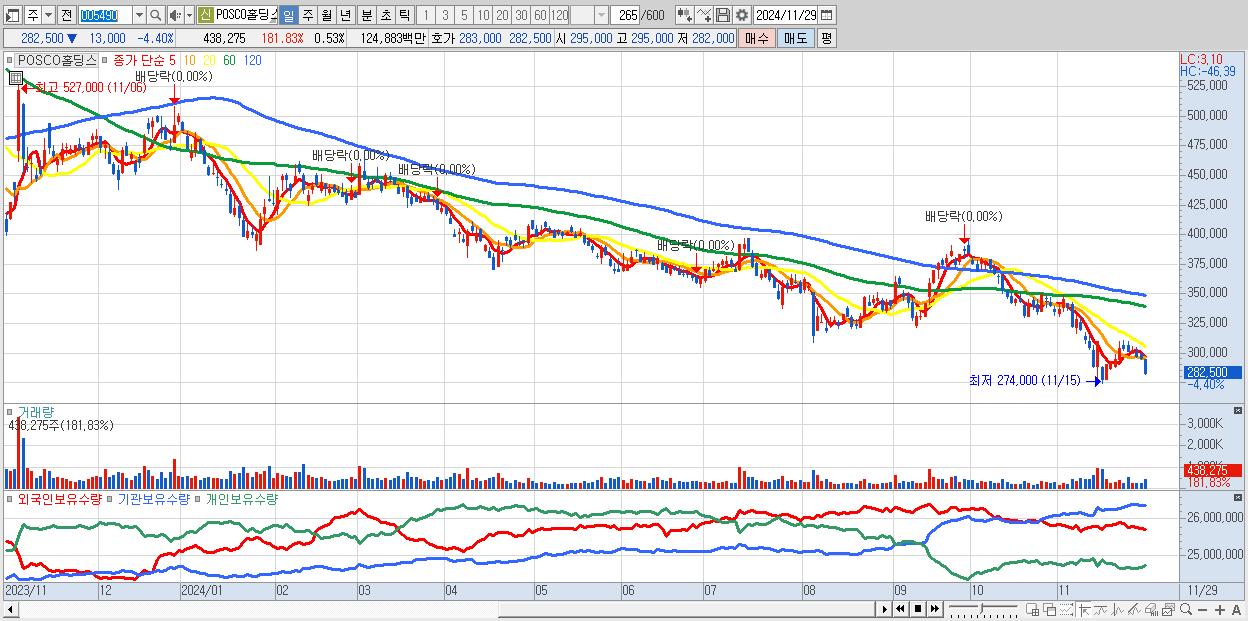Click the add candlestick chart icon
Screen dimensions: 1248x621
685,15
